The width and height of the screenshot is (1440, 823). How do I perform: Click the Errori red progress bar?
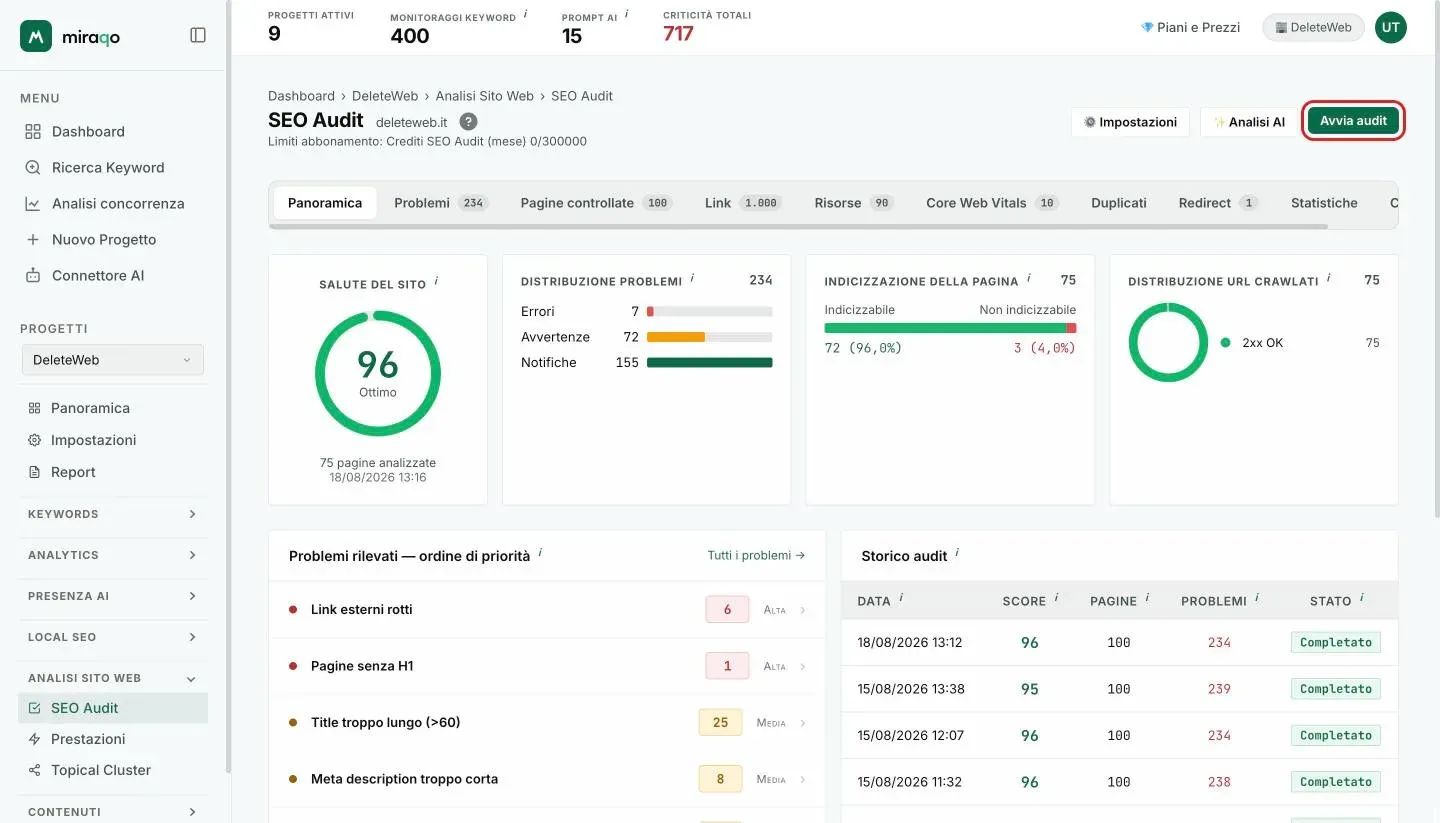[x=650, y=312]
